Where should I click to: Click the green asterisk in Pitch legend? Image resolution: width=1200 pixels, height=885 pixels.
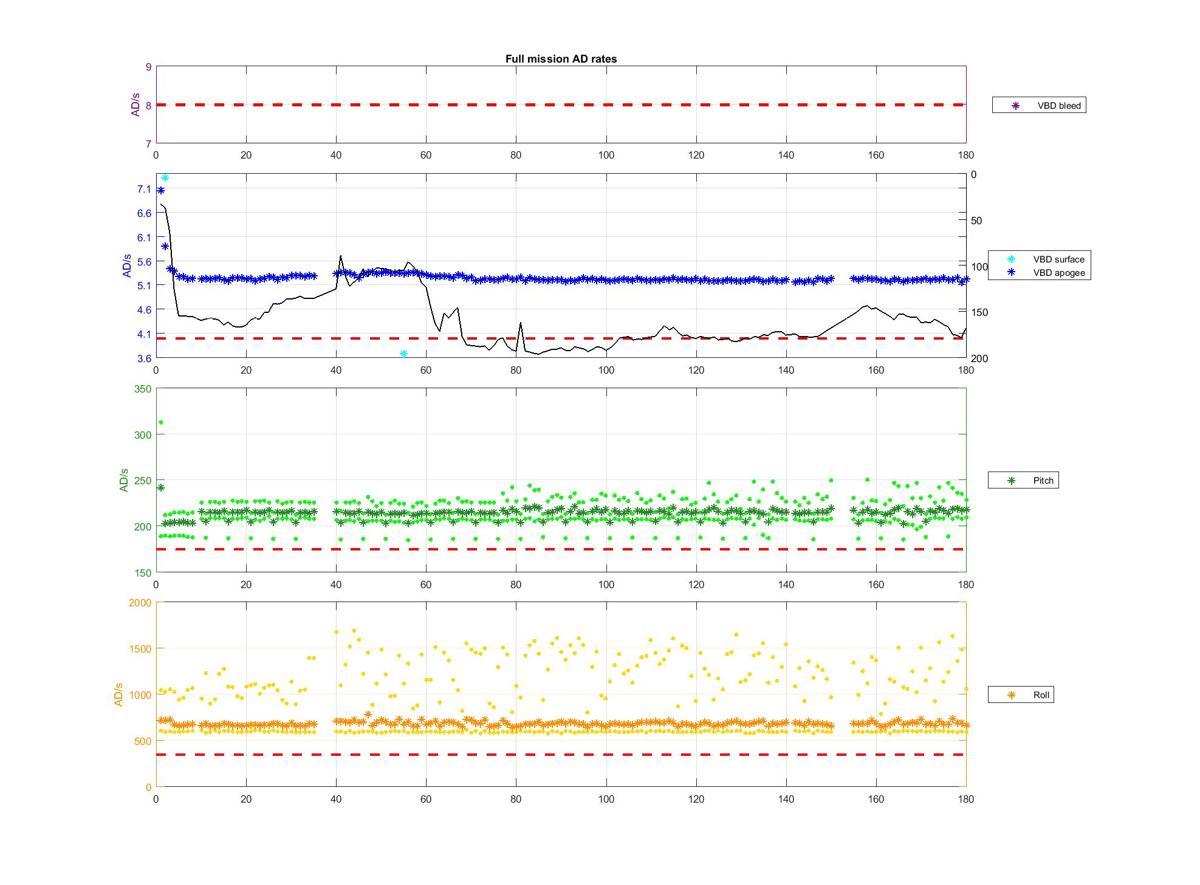1011,481
